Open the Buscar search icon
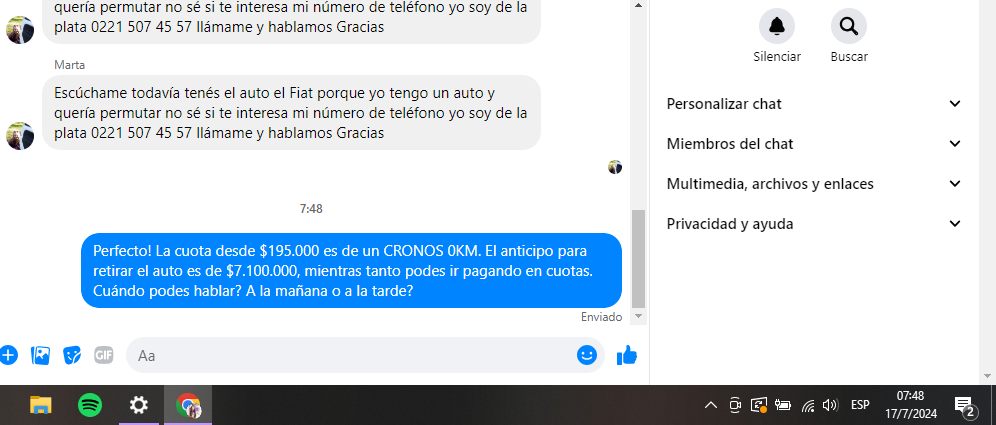 (x=849, y=26)
